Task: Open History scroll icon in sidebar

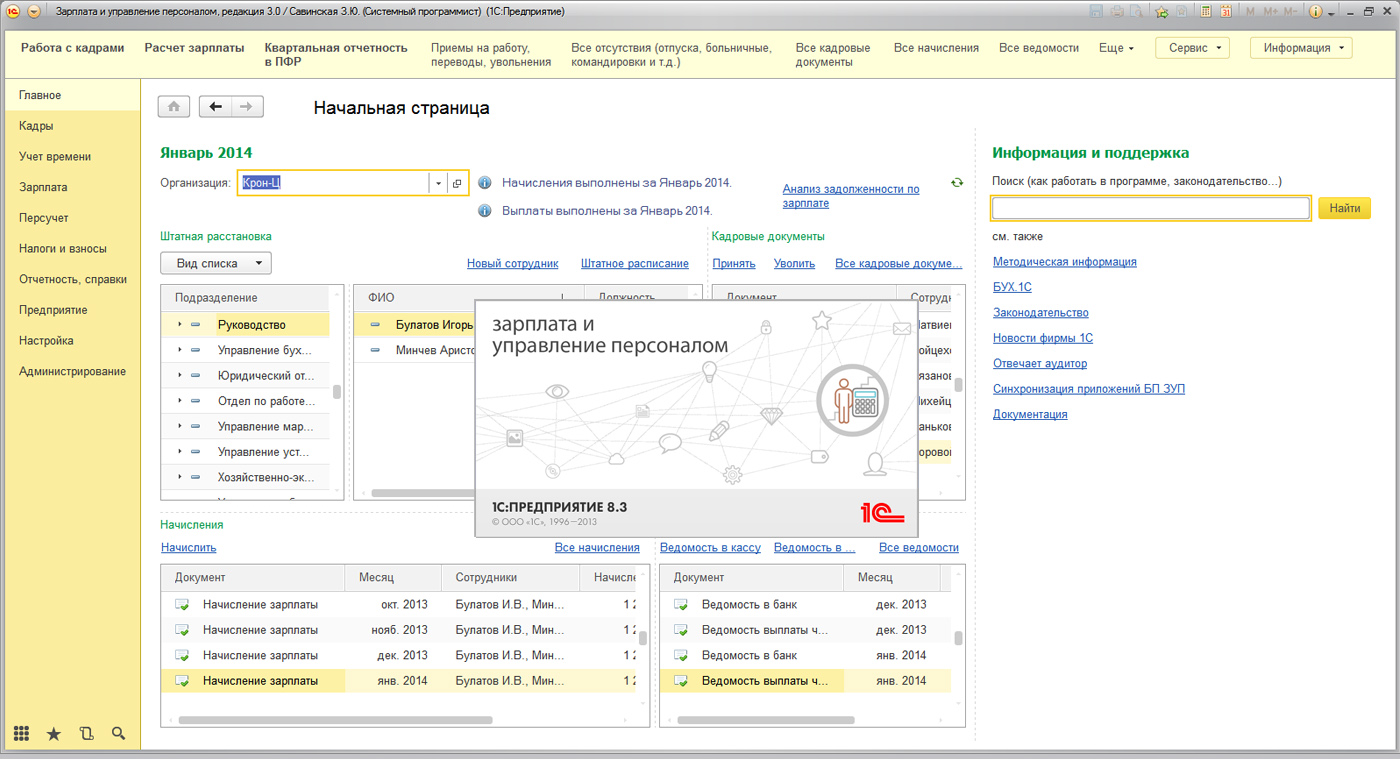Action: [x=86, y=733]
